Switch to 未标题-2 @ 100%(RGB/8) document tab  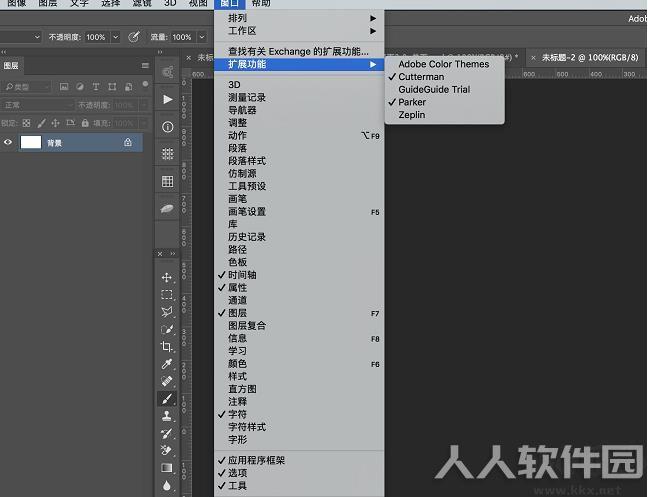click(589, 58)
